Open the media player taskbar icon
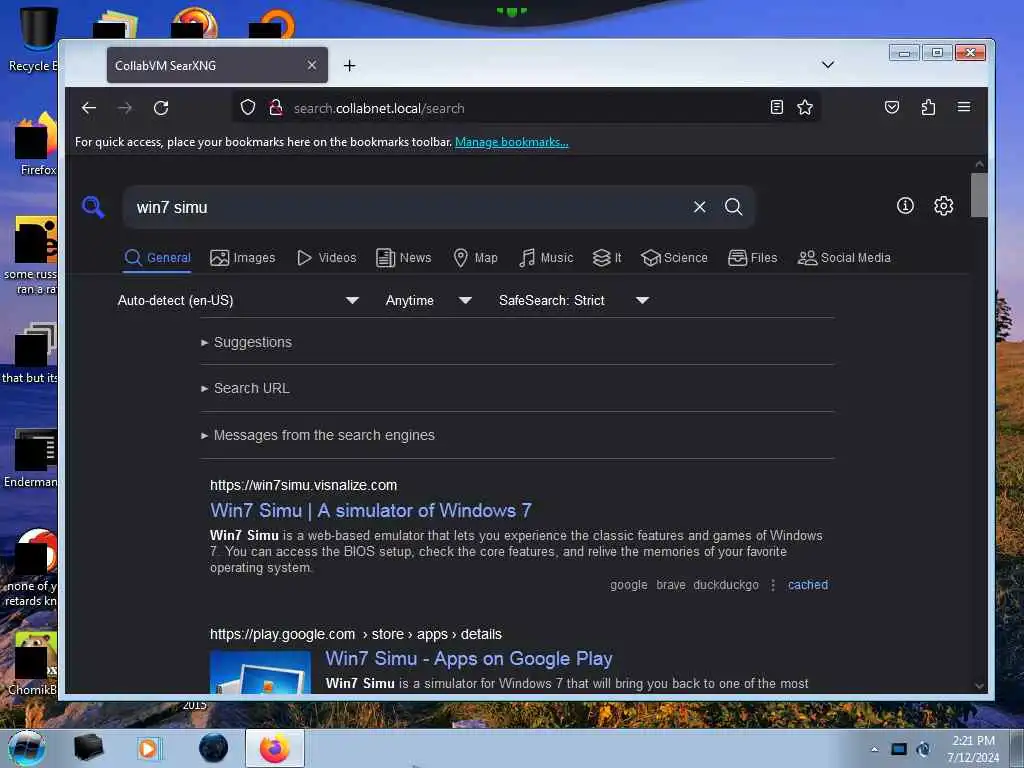The height and width of the screenshot is (768, 1024). click(x=148, y=748)
